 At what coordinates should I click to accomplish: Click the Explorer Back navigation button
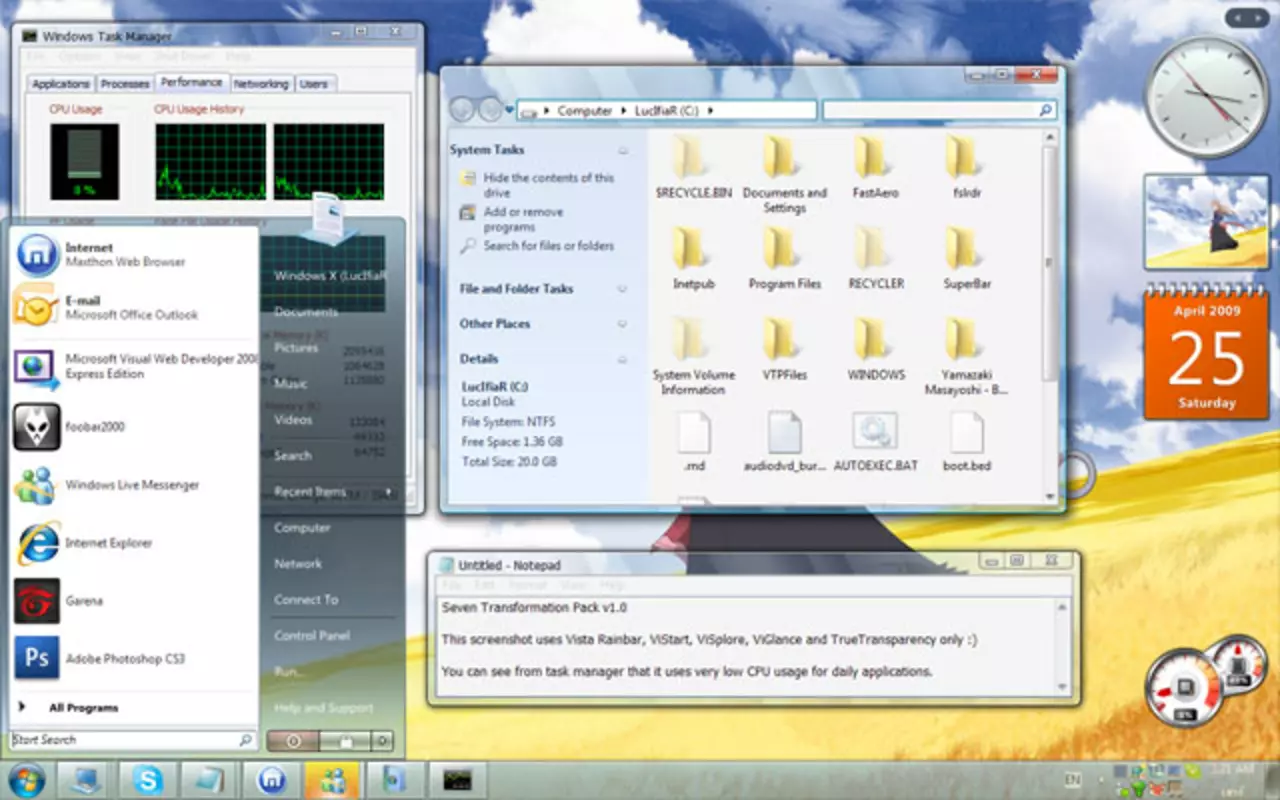click(x=463, y=110)
